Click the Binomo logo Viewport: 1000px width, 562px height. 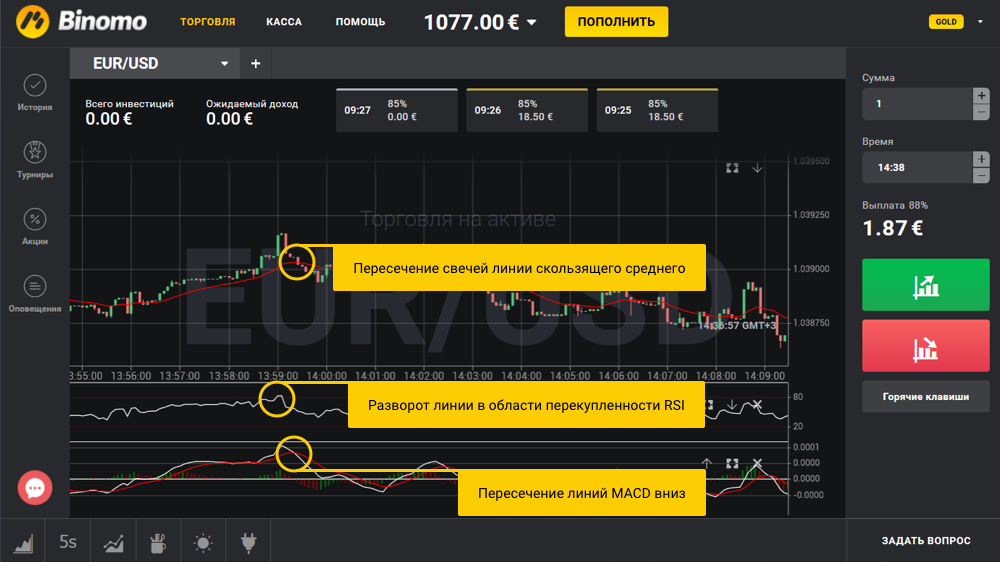(x=81, y=22)
